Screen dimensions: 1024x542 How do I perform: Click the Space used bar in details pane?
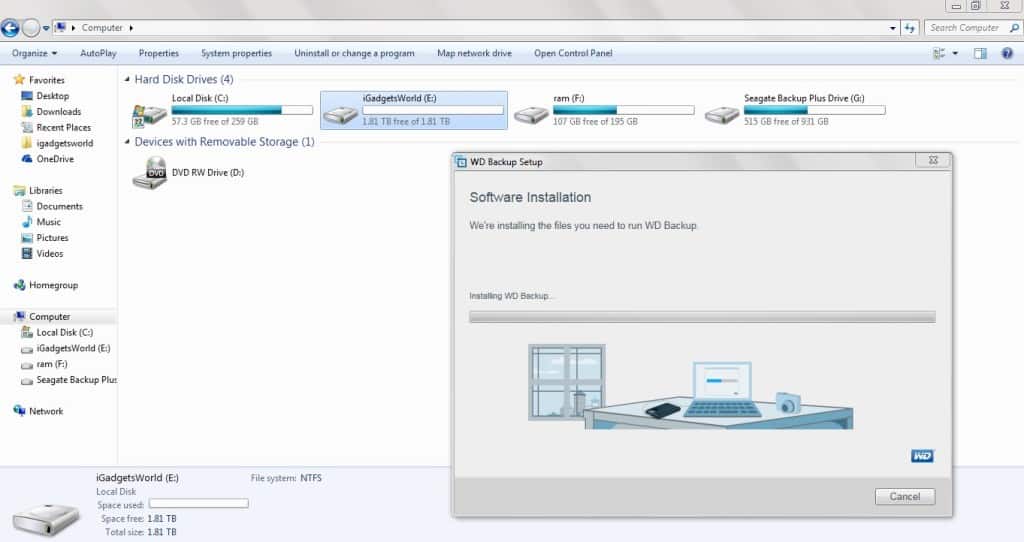coord(199,503)
